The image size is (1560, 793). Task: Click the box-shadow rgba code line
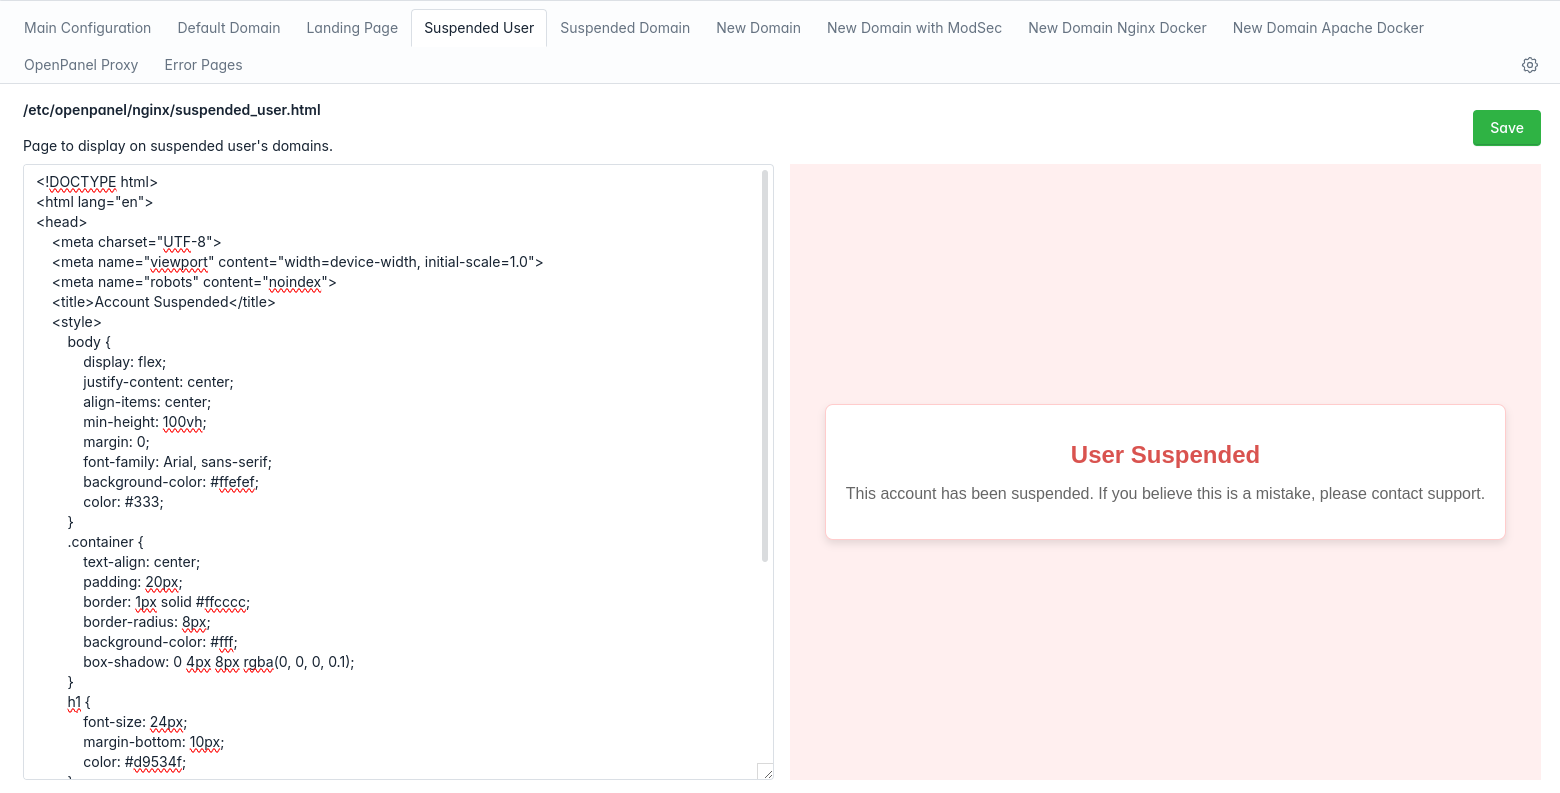tap(219, 662)
